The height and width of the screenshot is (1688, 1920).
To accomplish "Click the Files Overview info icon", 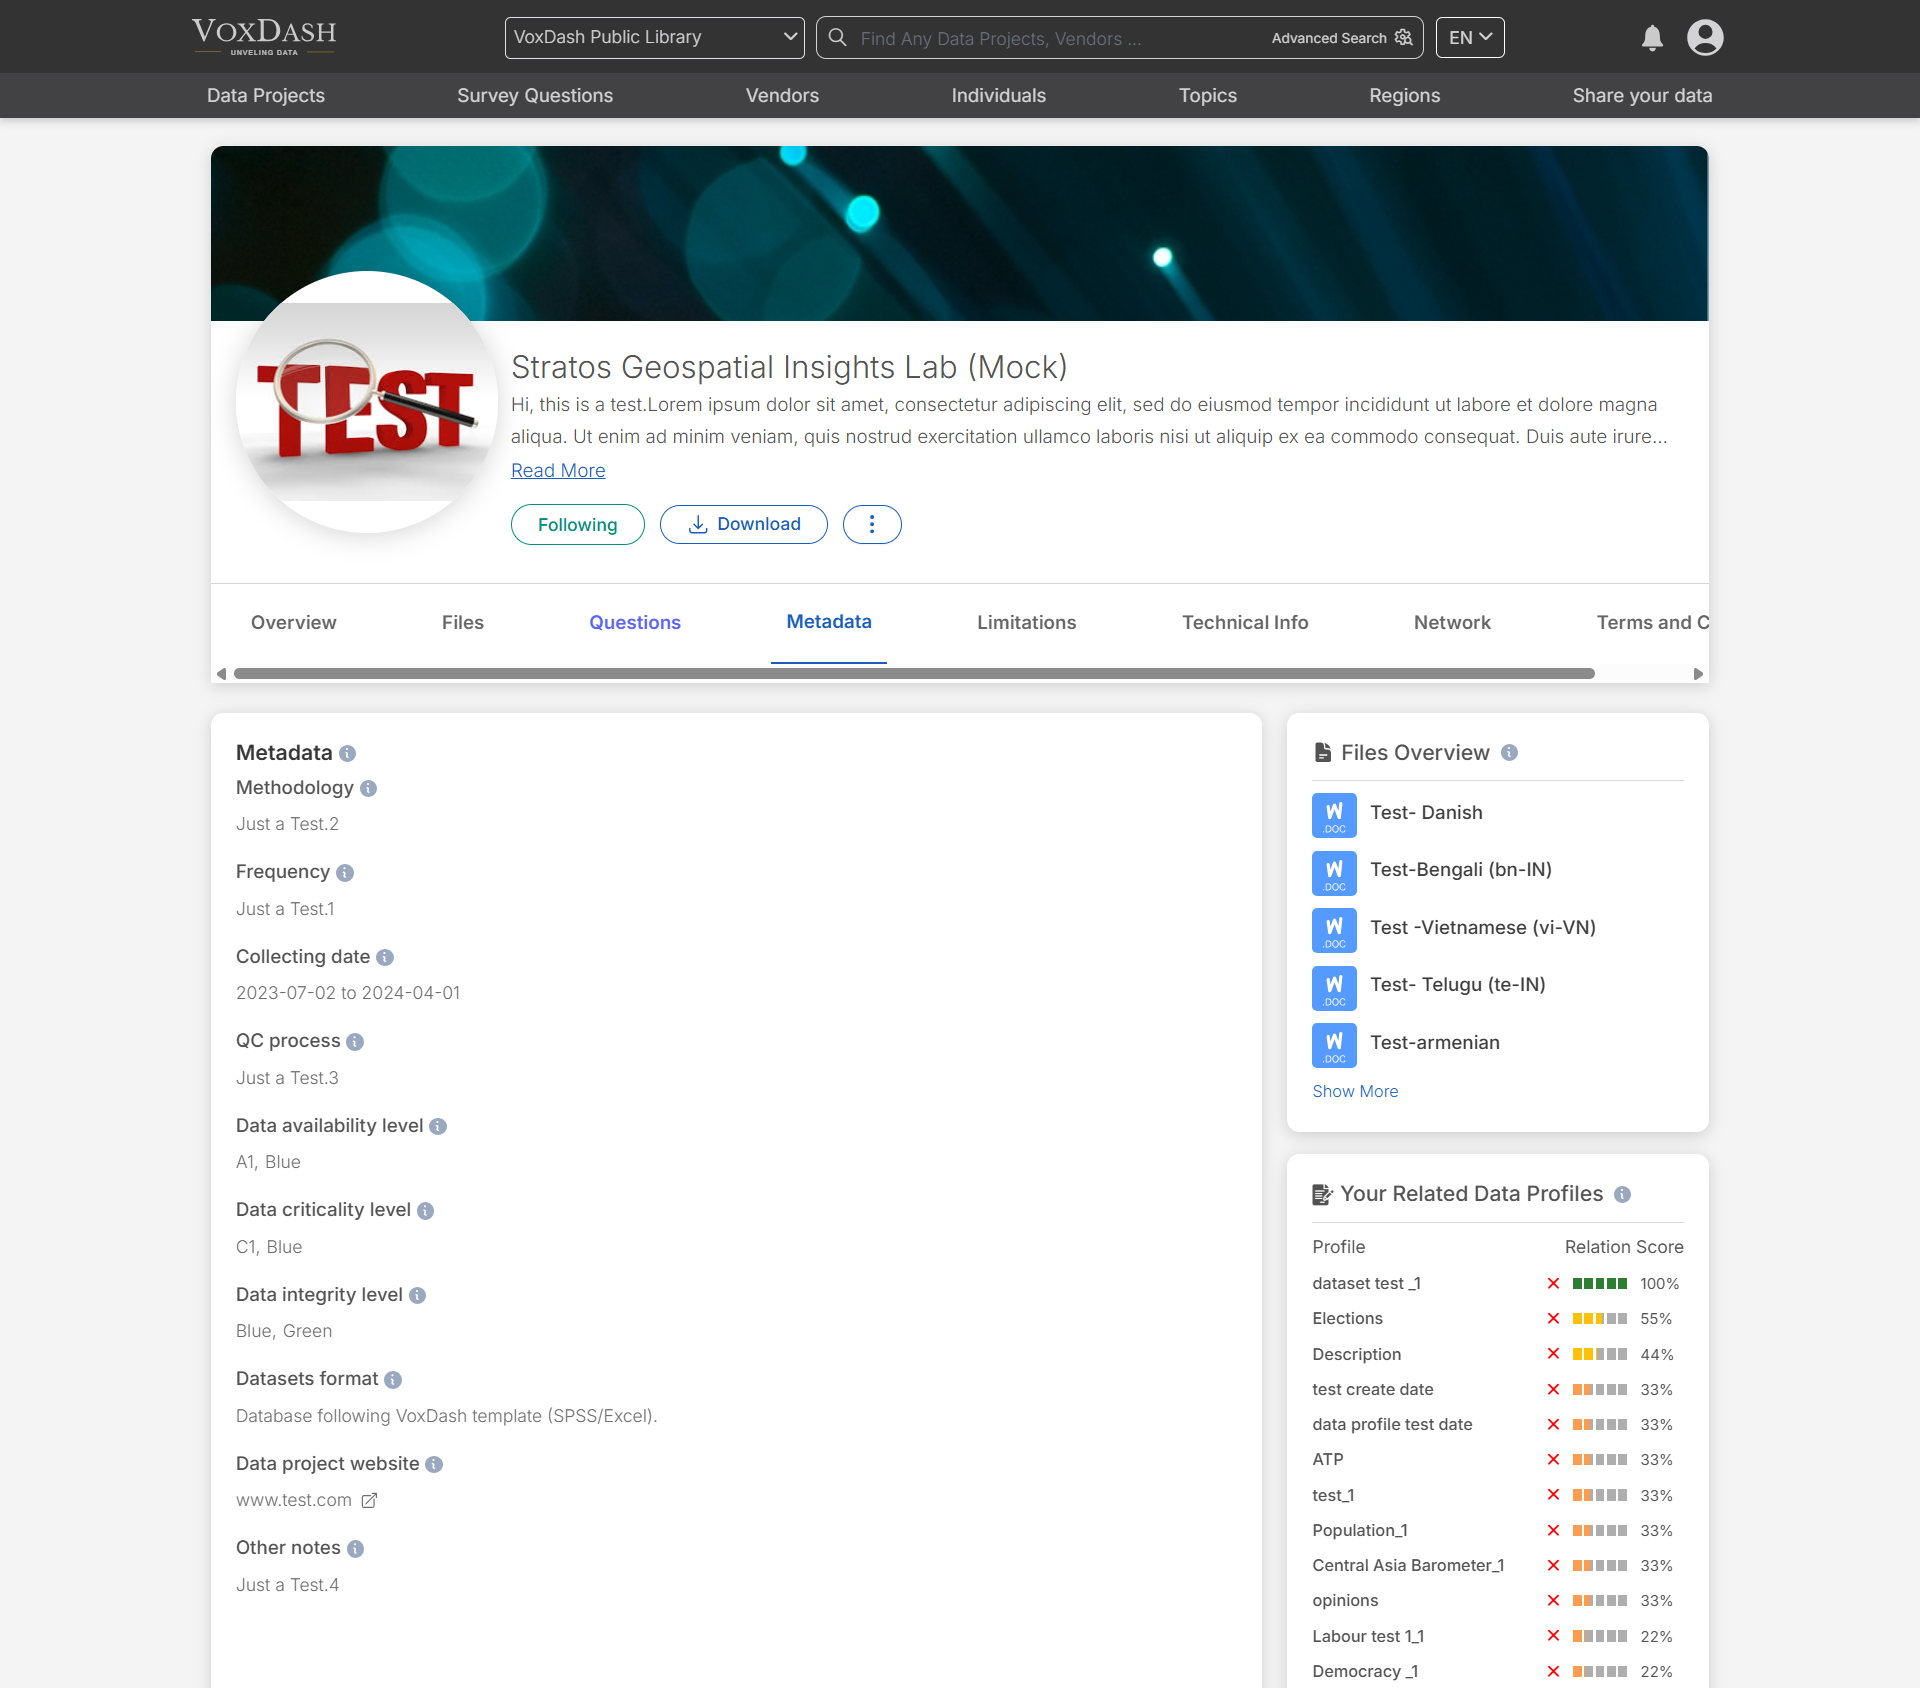I will click(1509, 753).
